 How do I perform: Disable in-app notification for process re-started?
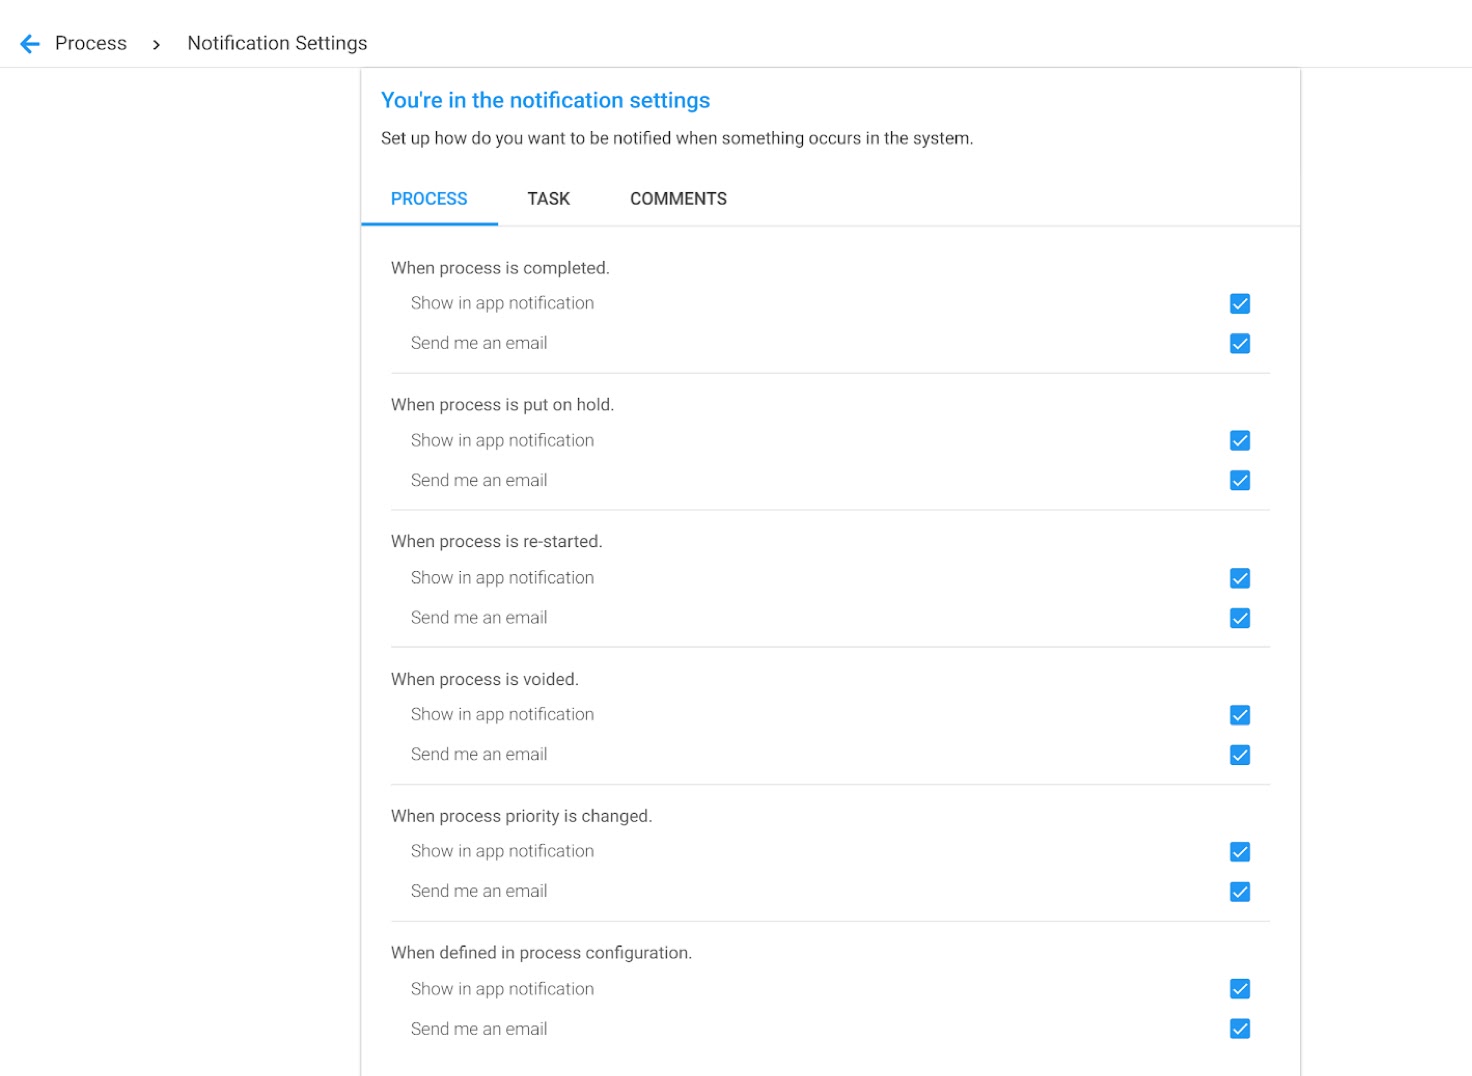pyautogui.click(x=1240, y=578)
